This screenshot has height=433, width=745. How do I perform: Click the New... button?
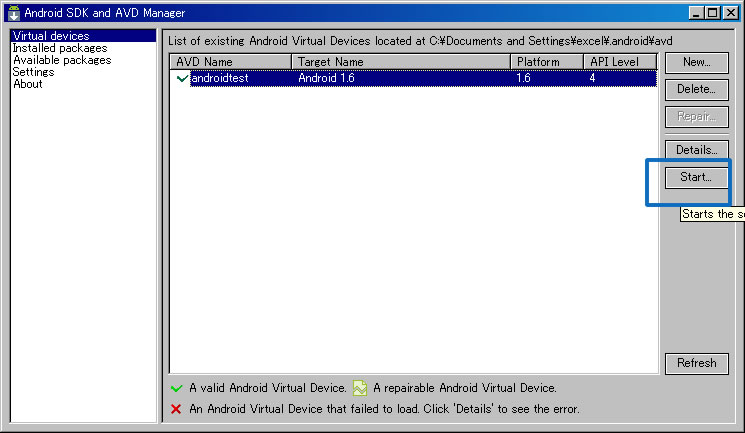tap(697, 62)
